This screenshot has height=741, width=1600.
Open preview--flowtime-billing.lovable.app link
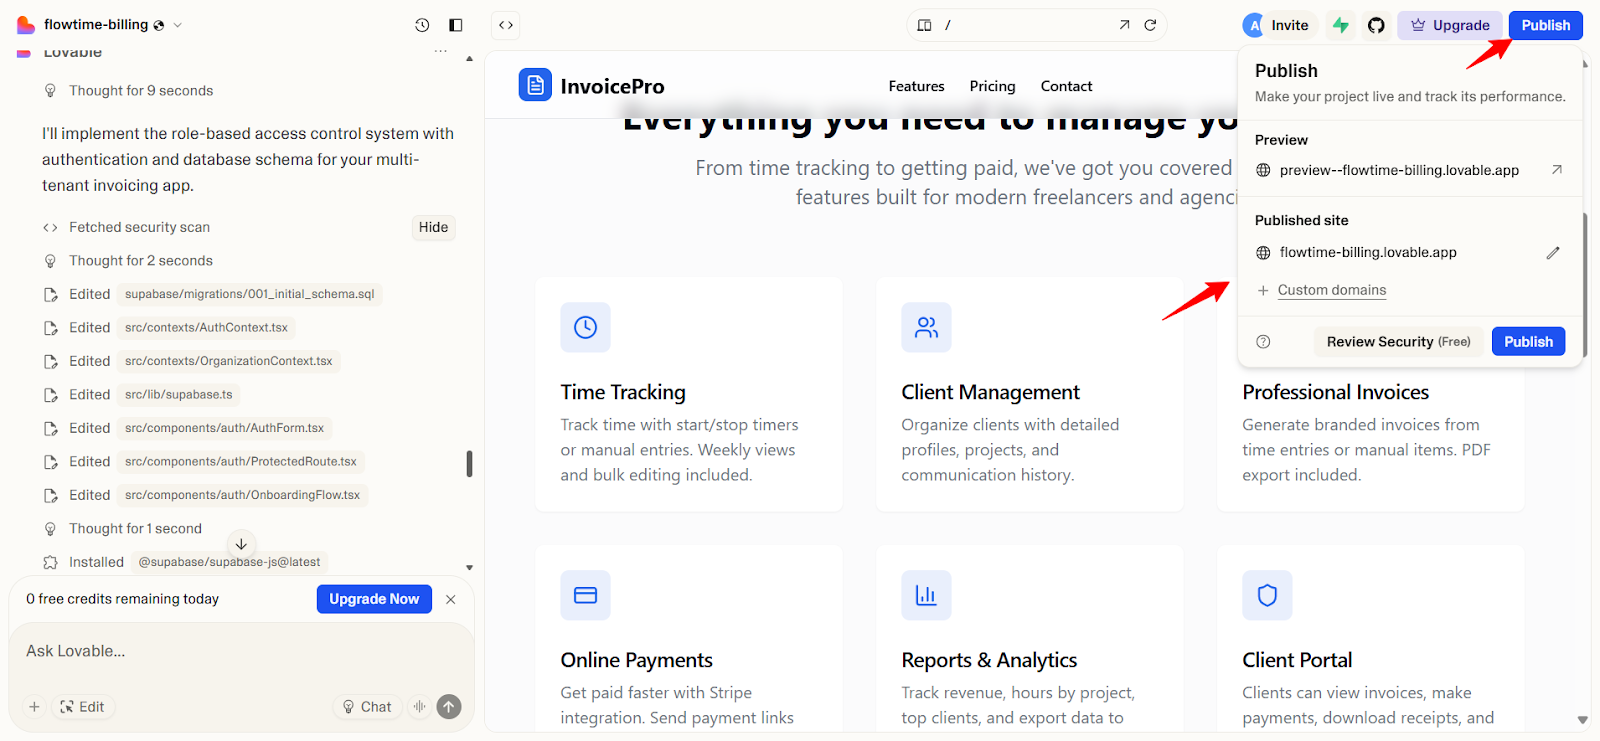(x=1399, y=170)
